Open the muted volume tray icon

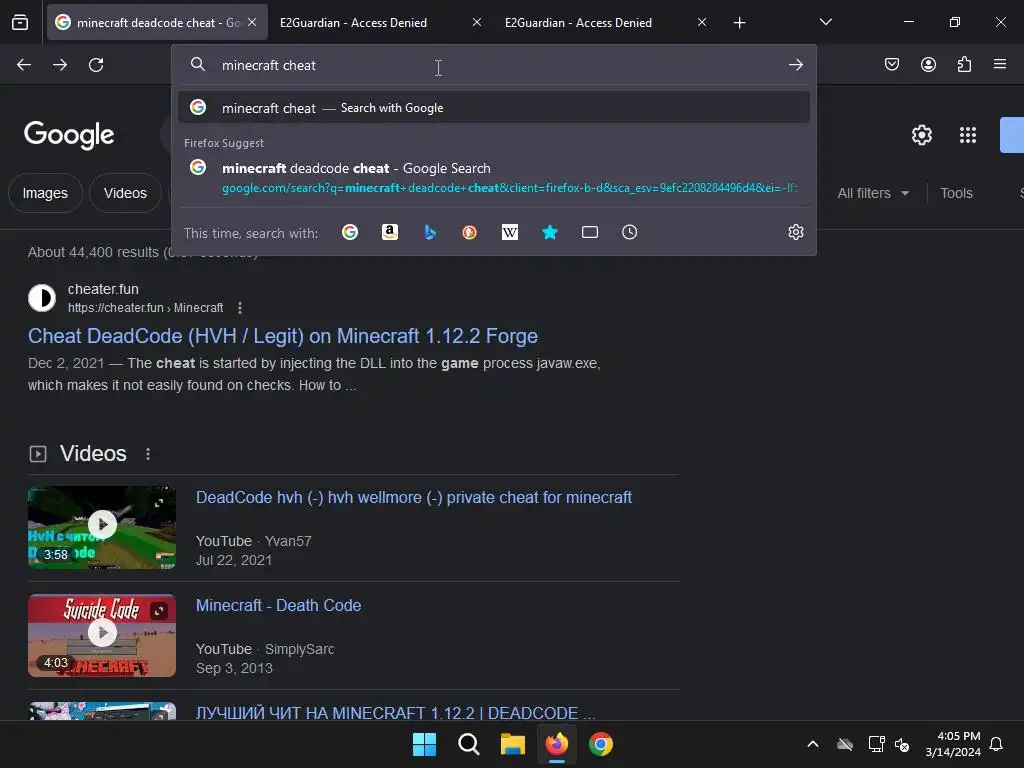902,744
